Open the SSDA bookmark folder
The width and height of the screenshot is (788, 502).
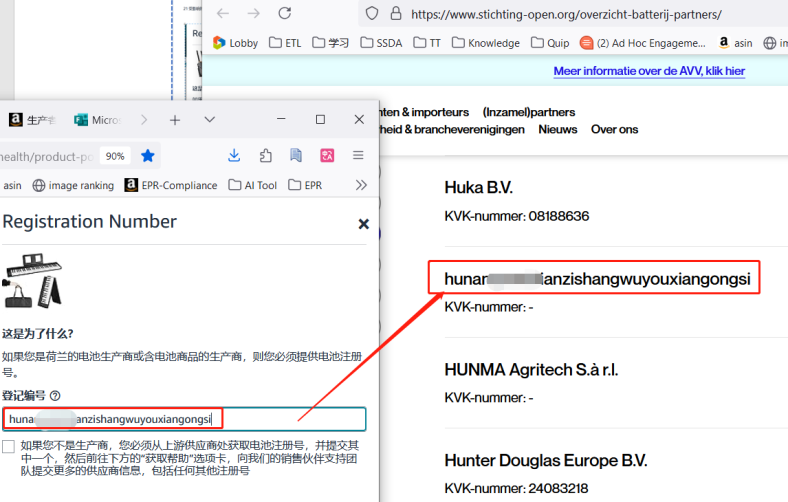tap(381, 43)
